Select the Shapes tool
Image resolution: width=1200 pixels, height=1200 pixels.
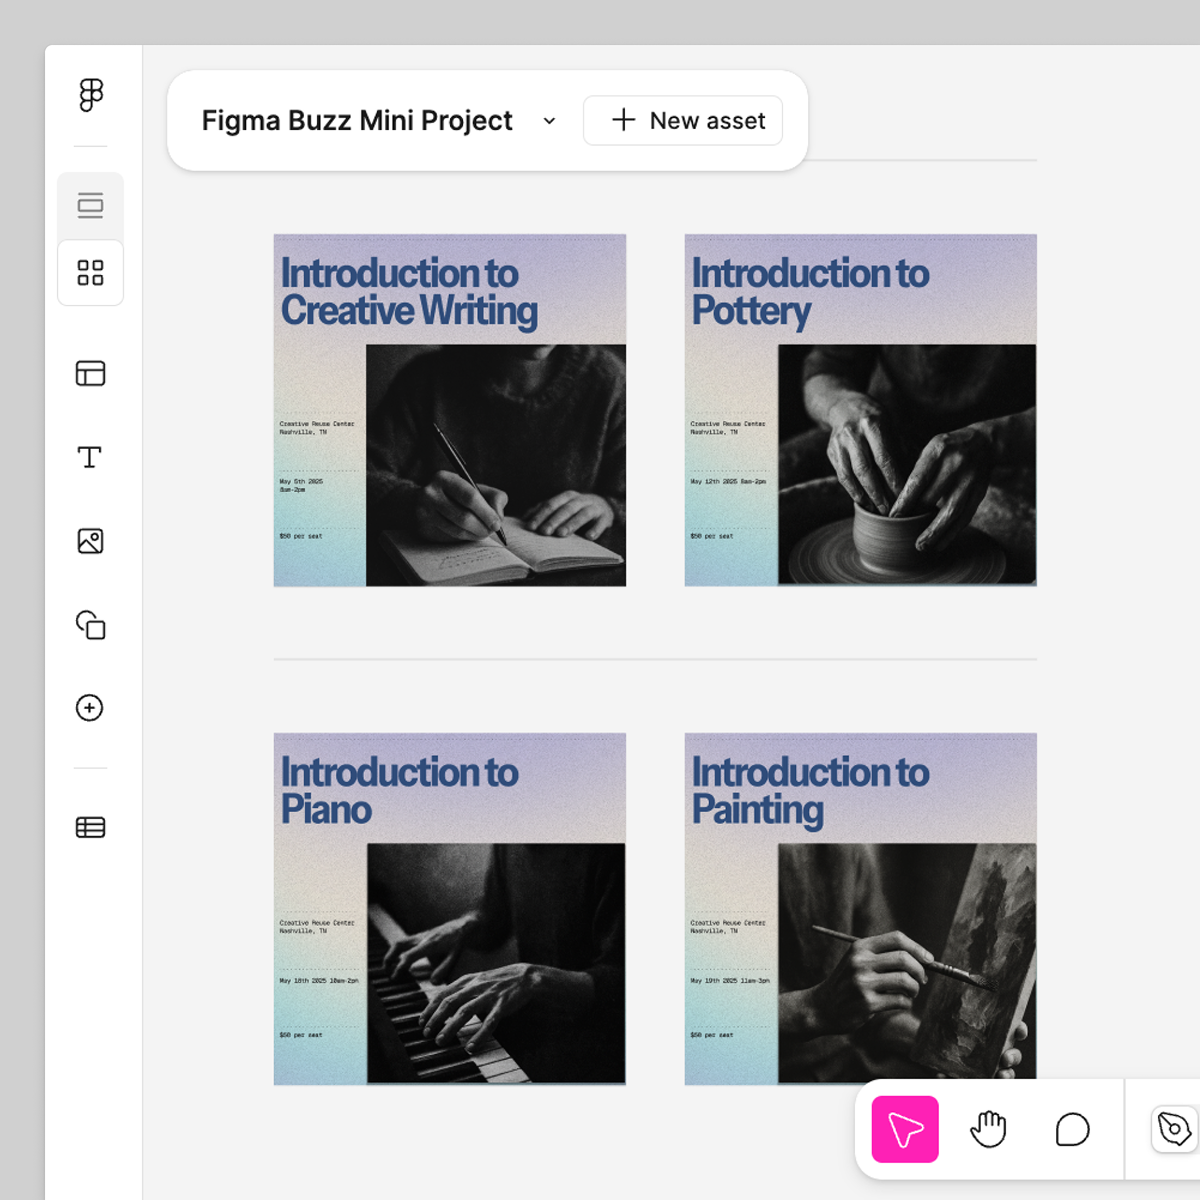click(90, 625)
